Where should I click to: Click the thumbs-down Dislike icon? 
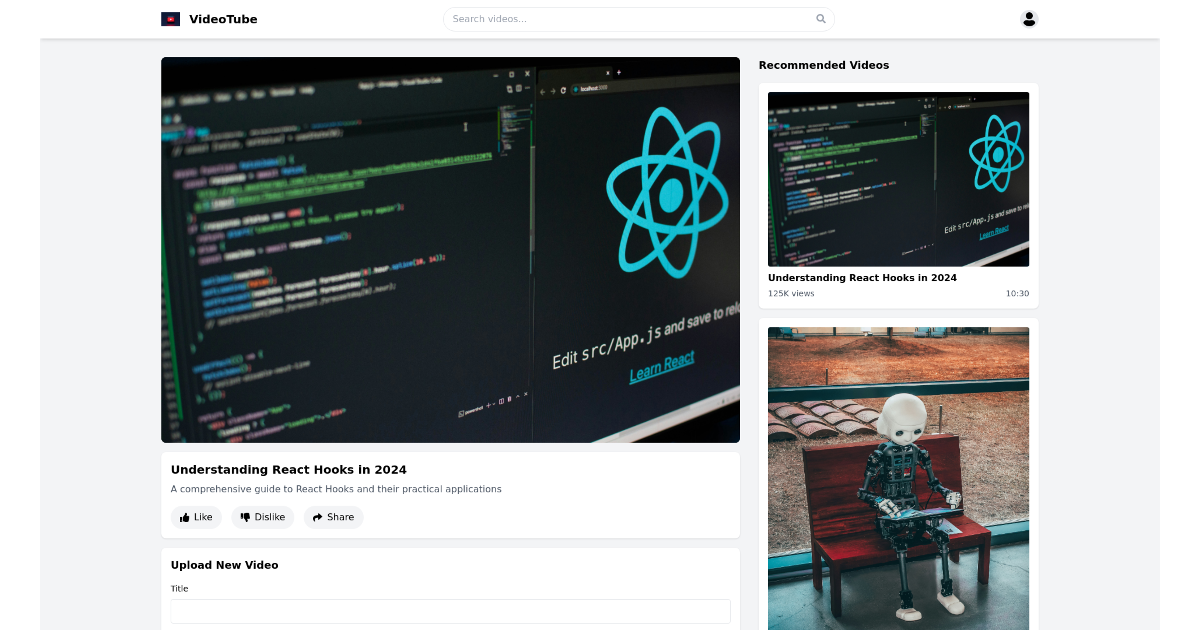point(244,517)
